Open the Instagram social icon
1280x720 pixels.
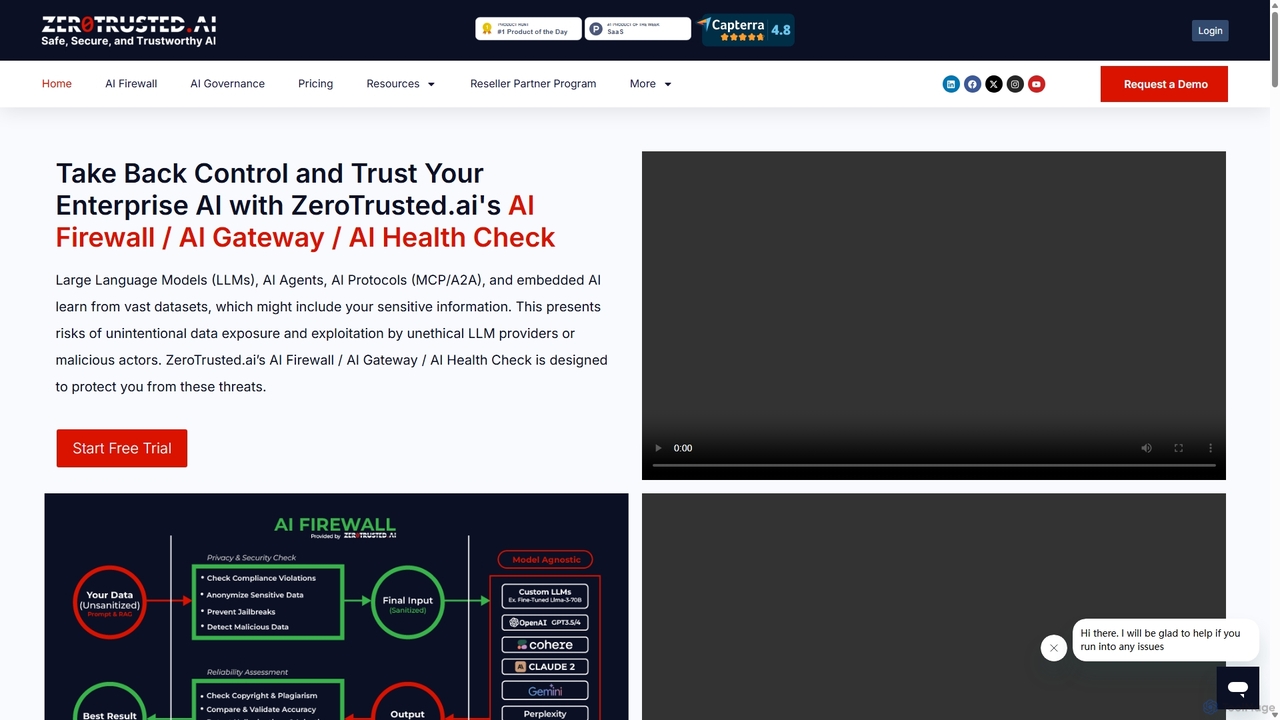1015,84
